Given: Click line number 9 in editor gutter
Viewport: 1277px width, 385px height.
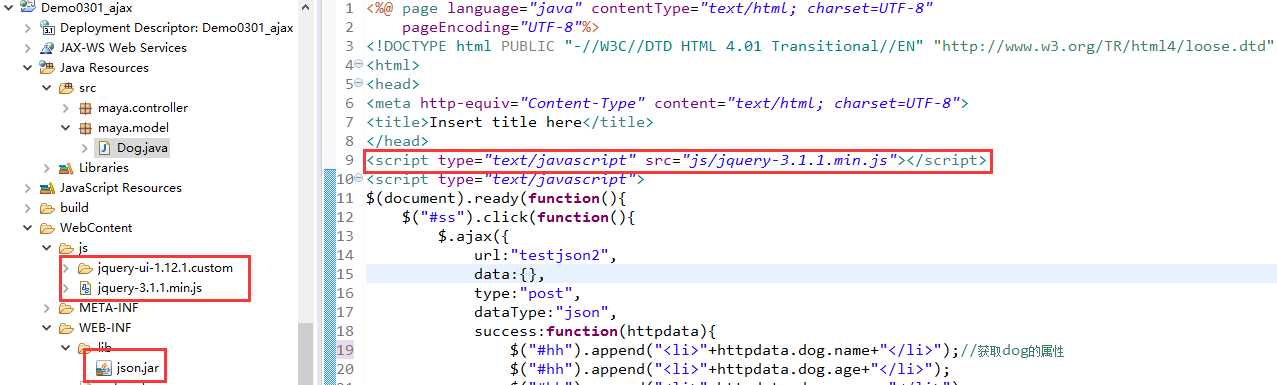Looking at the screenshot, I should click(349, 160).
